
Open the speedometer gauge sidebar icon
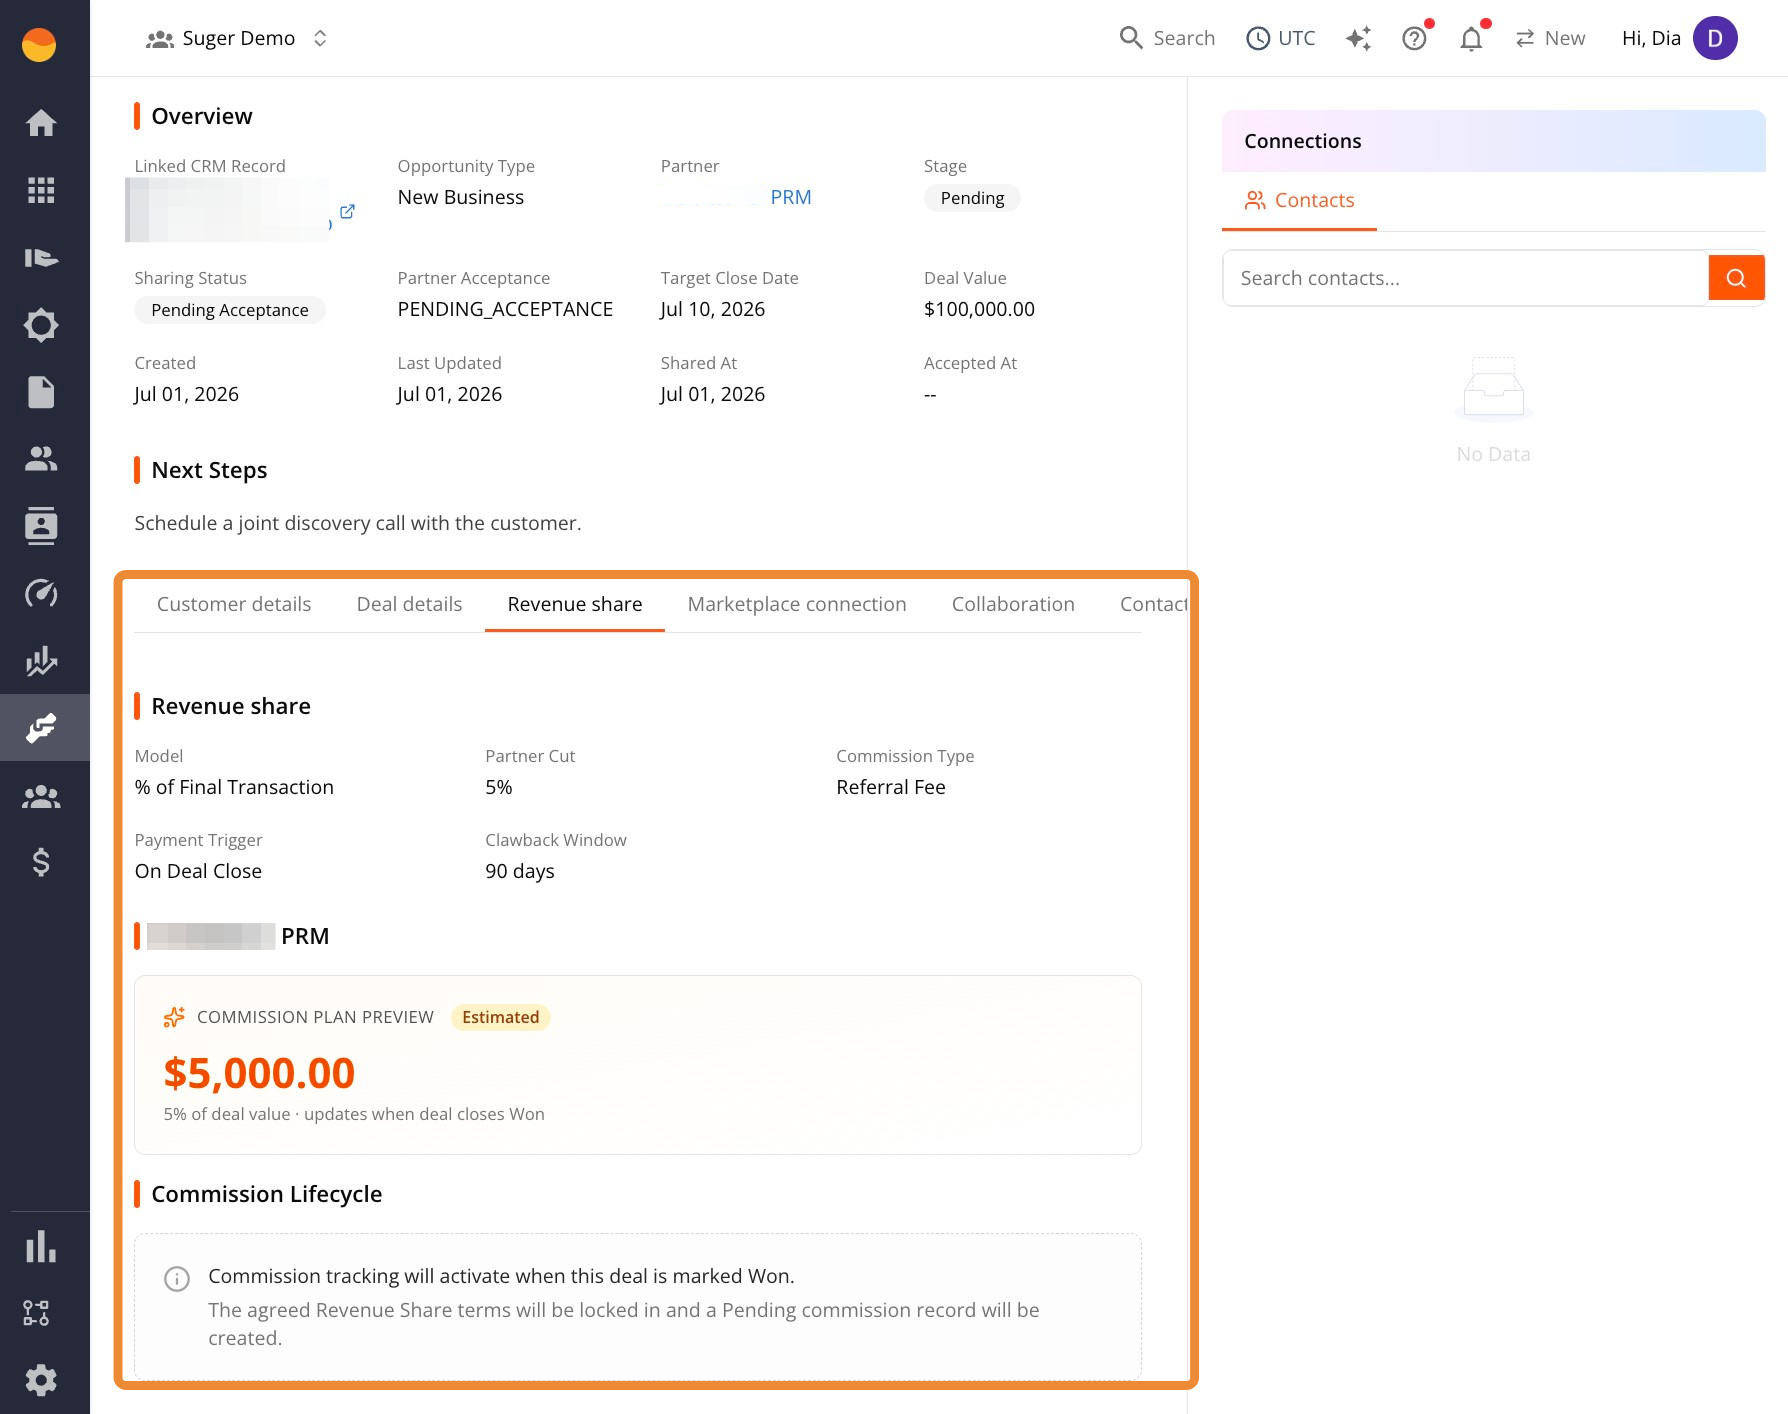pyautogui.click(x=41, y=593)
